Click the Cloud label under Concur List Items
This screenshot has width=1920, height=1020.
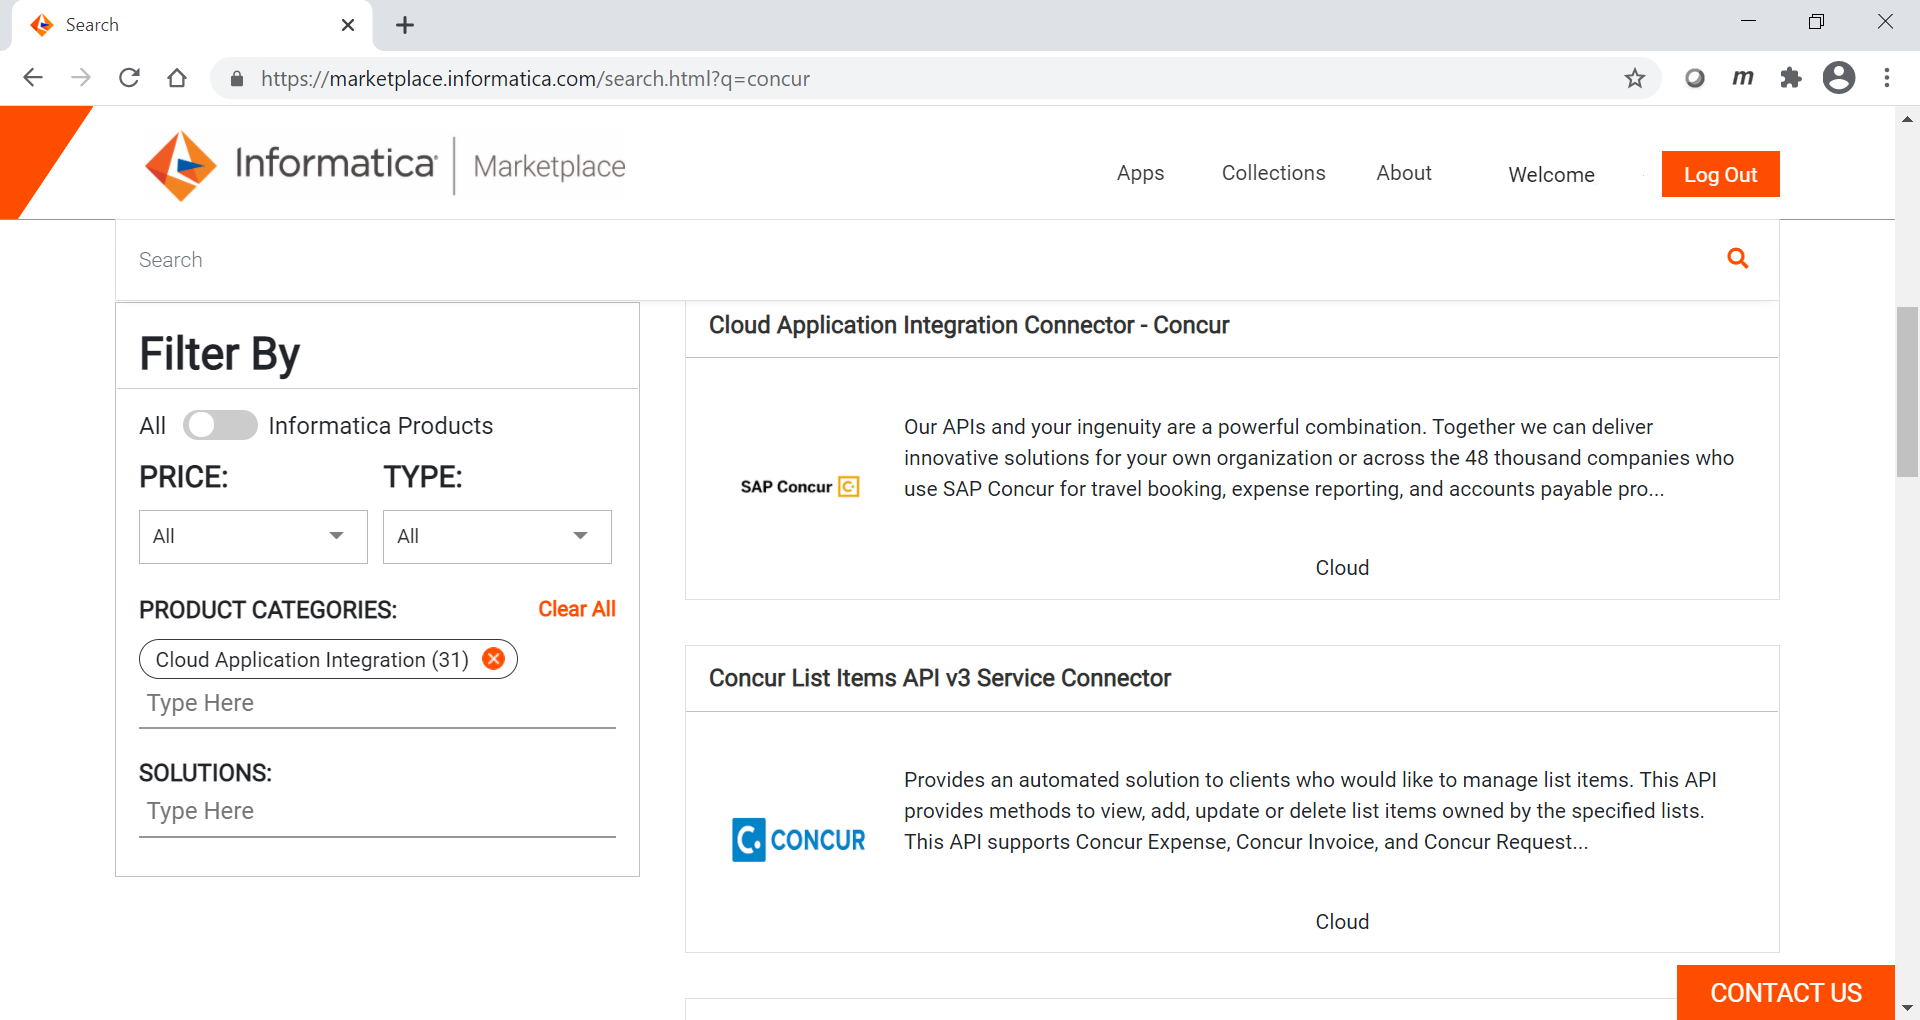click(1342, 922)
